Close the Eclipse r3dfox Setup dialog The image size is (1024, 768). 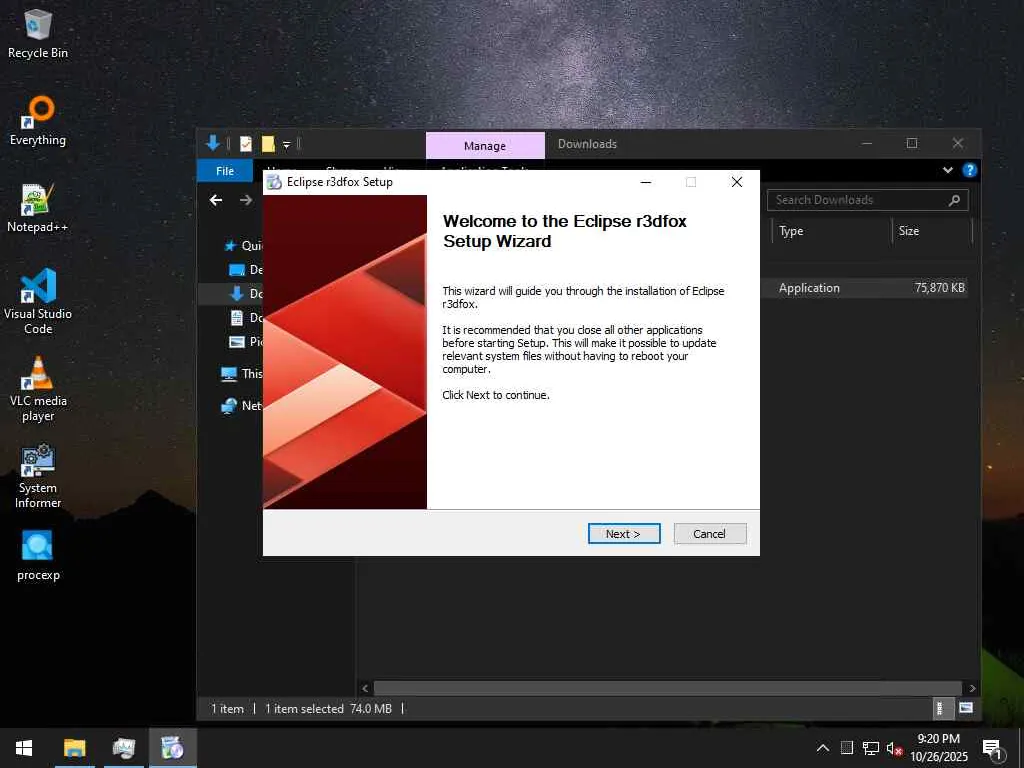[737, 182]
